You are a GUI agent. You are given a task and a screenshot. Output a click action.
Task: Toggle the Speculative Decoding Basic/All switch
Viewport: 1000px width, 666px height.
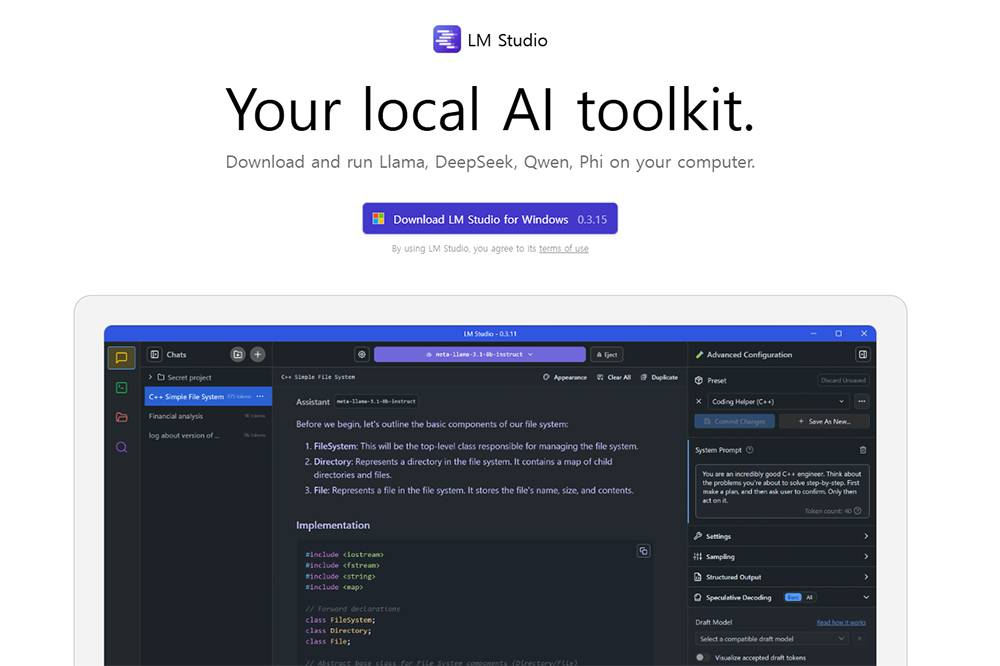tap(799, 597)
